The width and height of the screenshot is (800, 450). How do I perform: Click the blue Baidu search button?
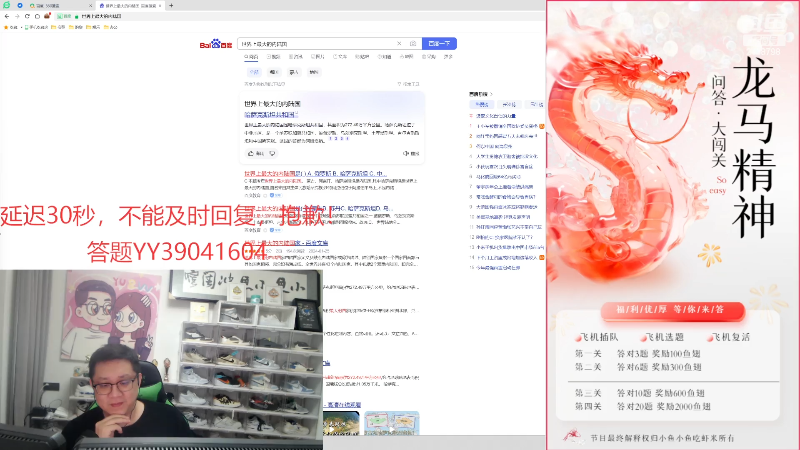(439, 44)
